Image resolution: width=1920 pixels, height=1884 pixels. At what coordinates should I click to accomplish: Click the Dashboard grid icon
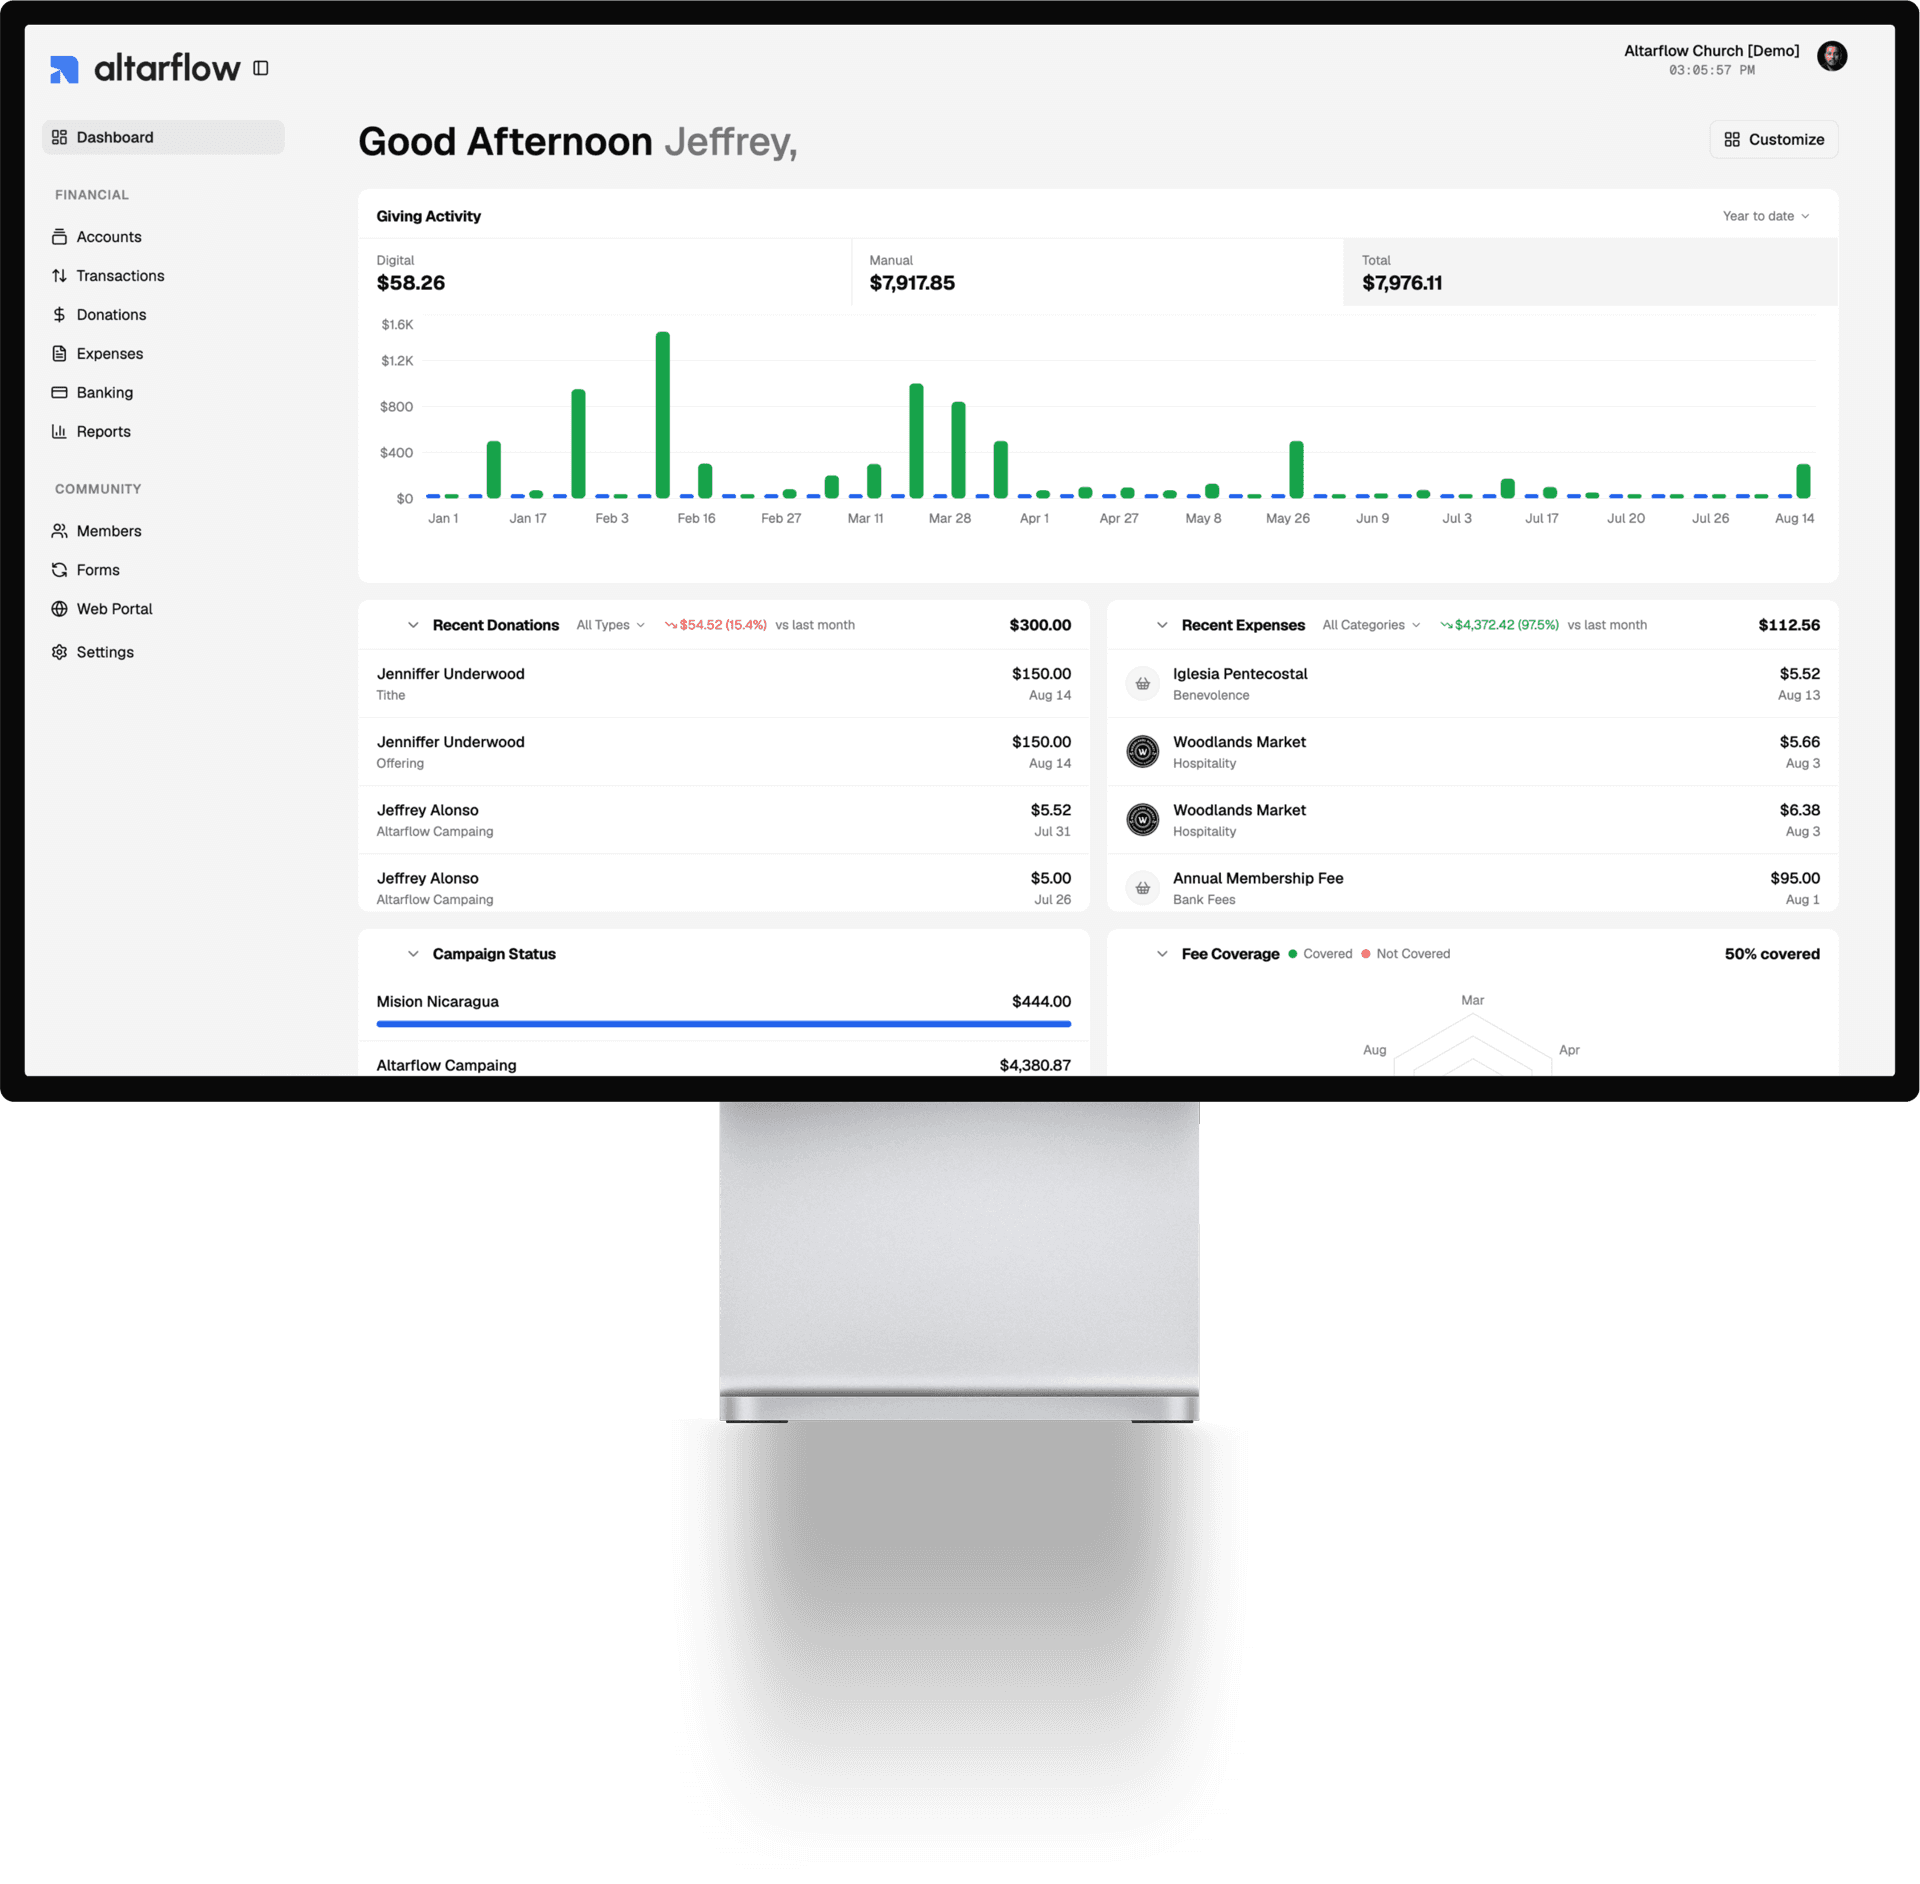(x=59, y=137)
